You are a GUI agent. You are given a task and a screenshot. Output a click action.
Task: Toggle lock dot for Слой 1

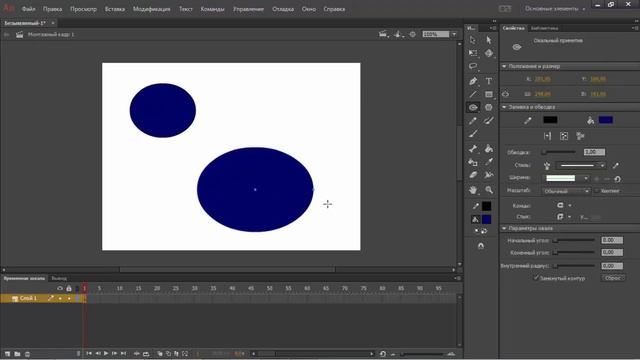(69, 298)
